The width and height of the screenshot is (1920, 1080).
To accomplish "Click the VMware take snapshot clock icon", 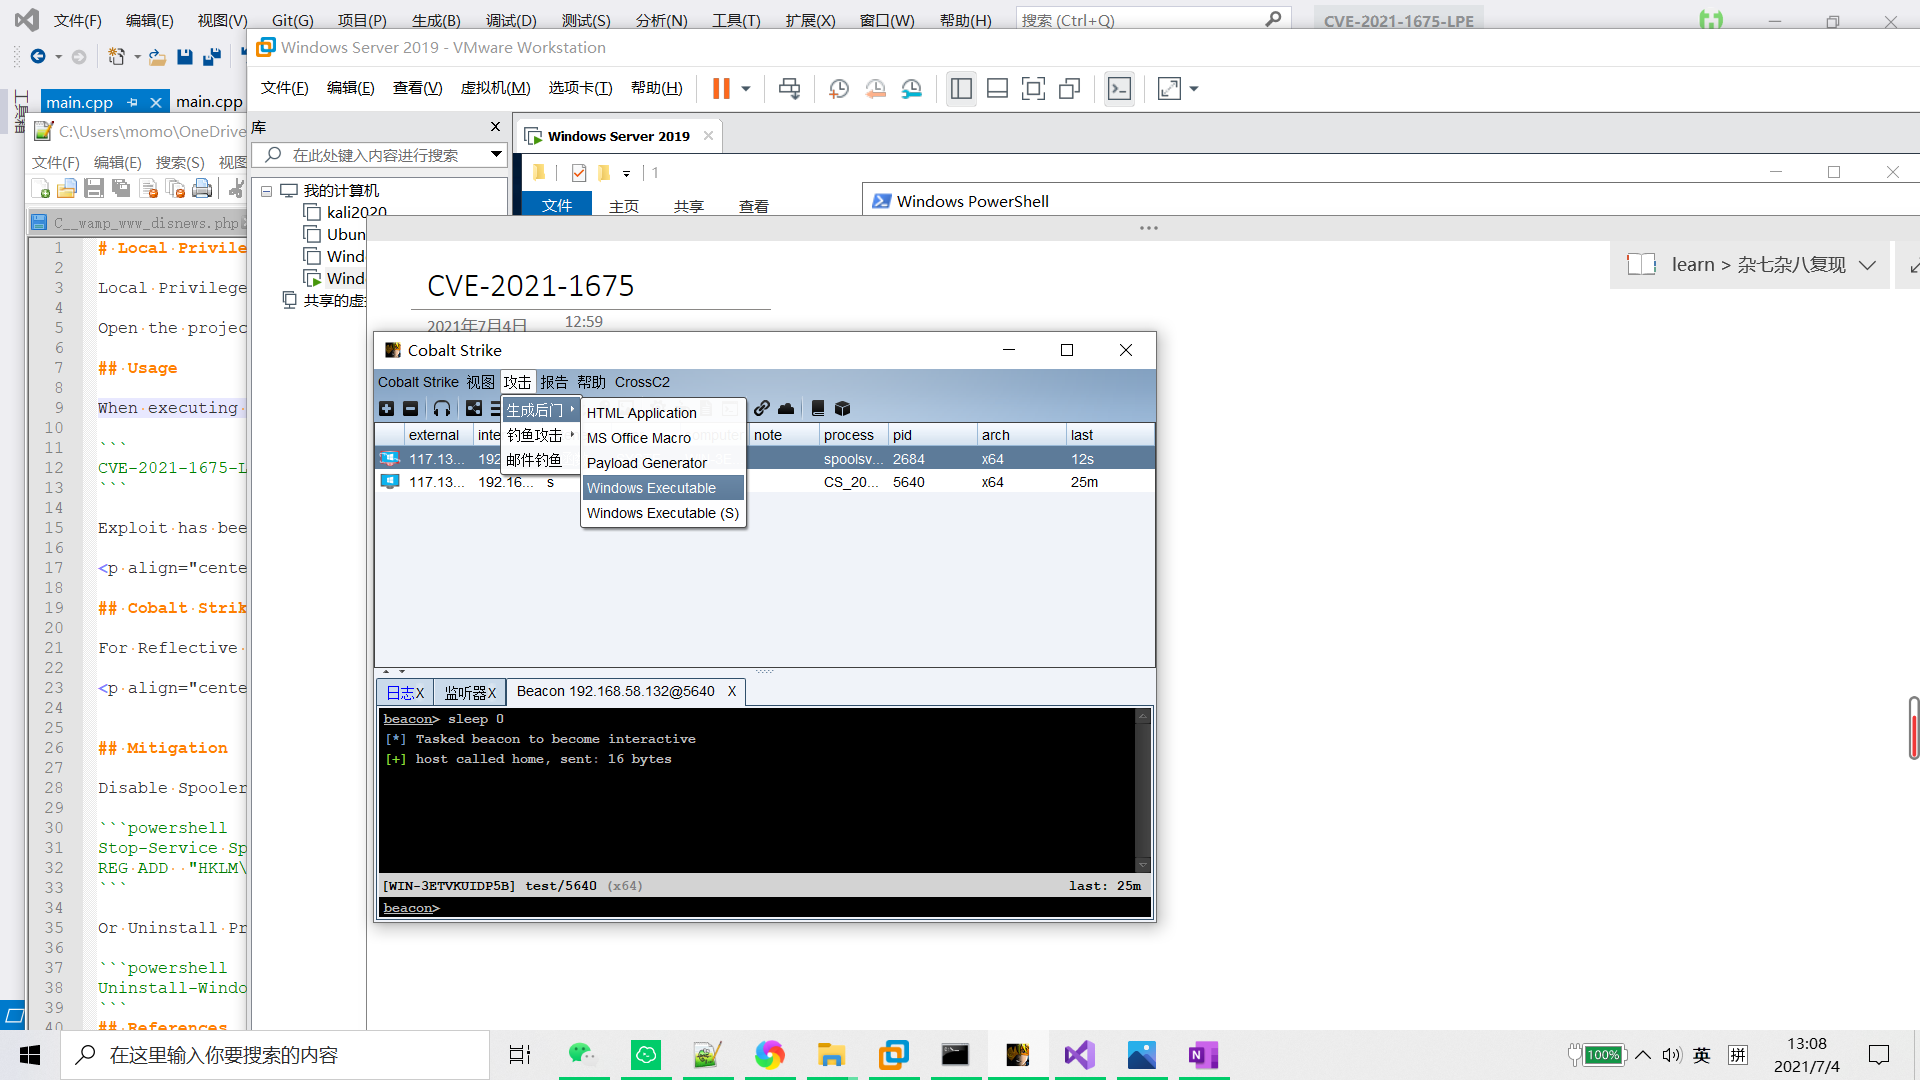I will (x=838, y=89).
